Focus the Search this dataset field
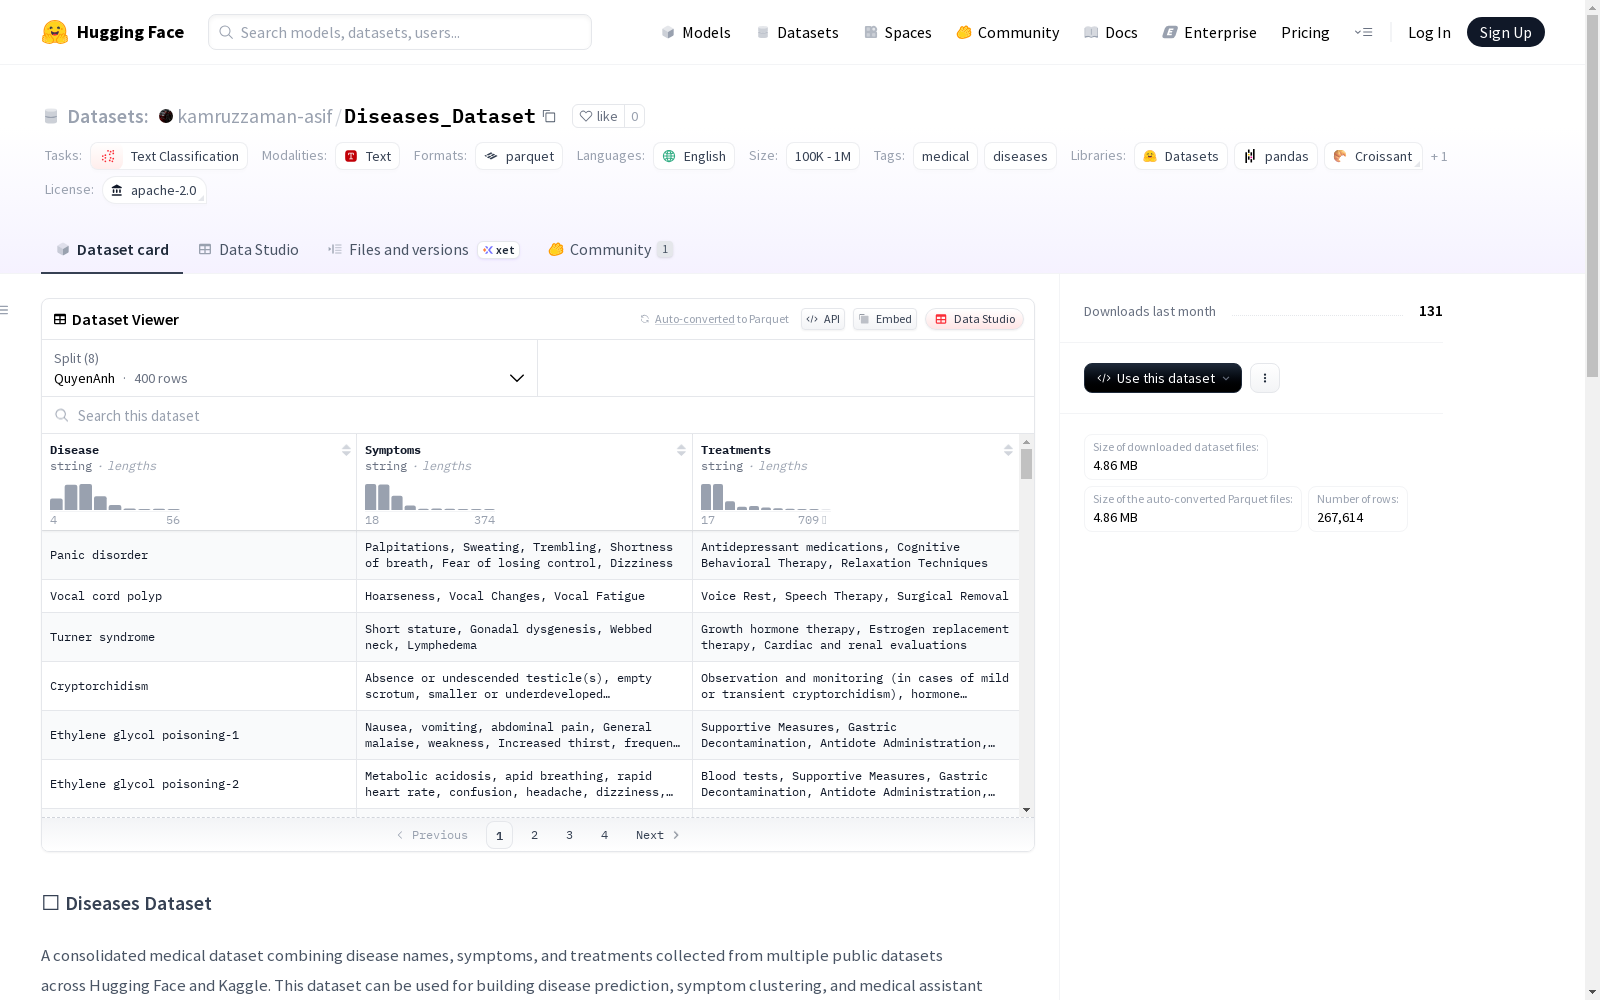Screen dimensions: 1600x1000 tap(538, 415)
